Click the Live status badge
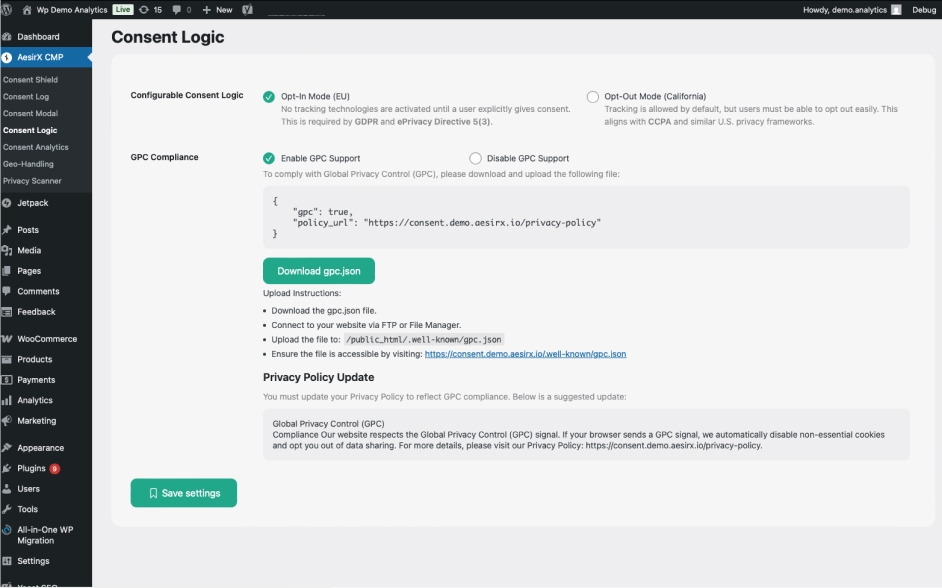The height and width of the screenshot is (588, 942). (123, 10)
